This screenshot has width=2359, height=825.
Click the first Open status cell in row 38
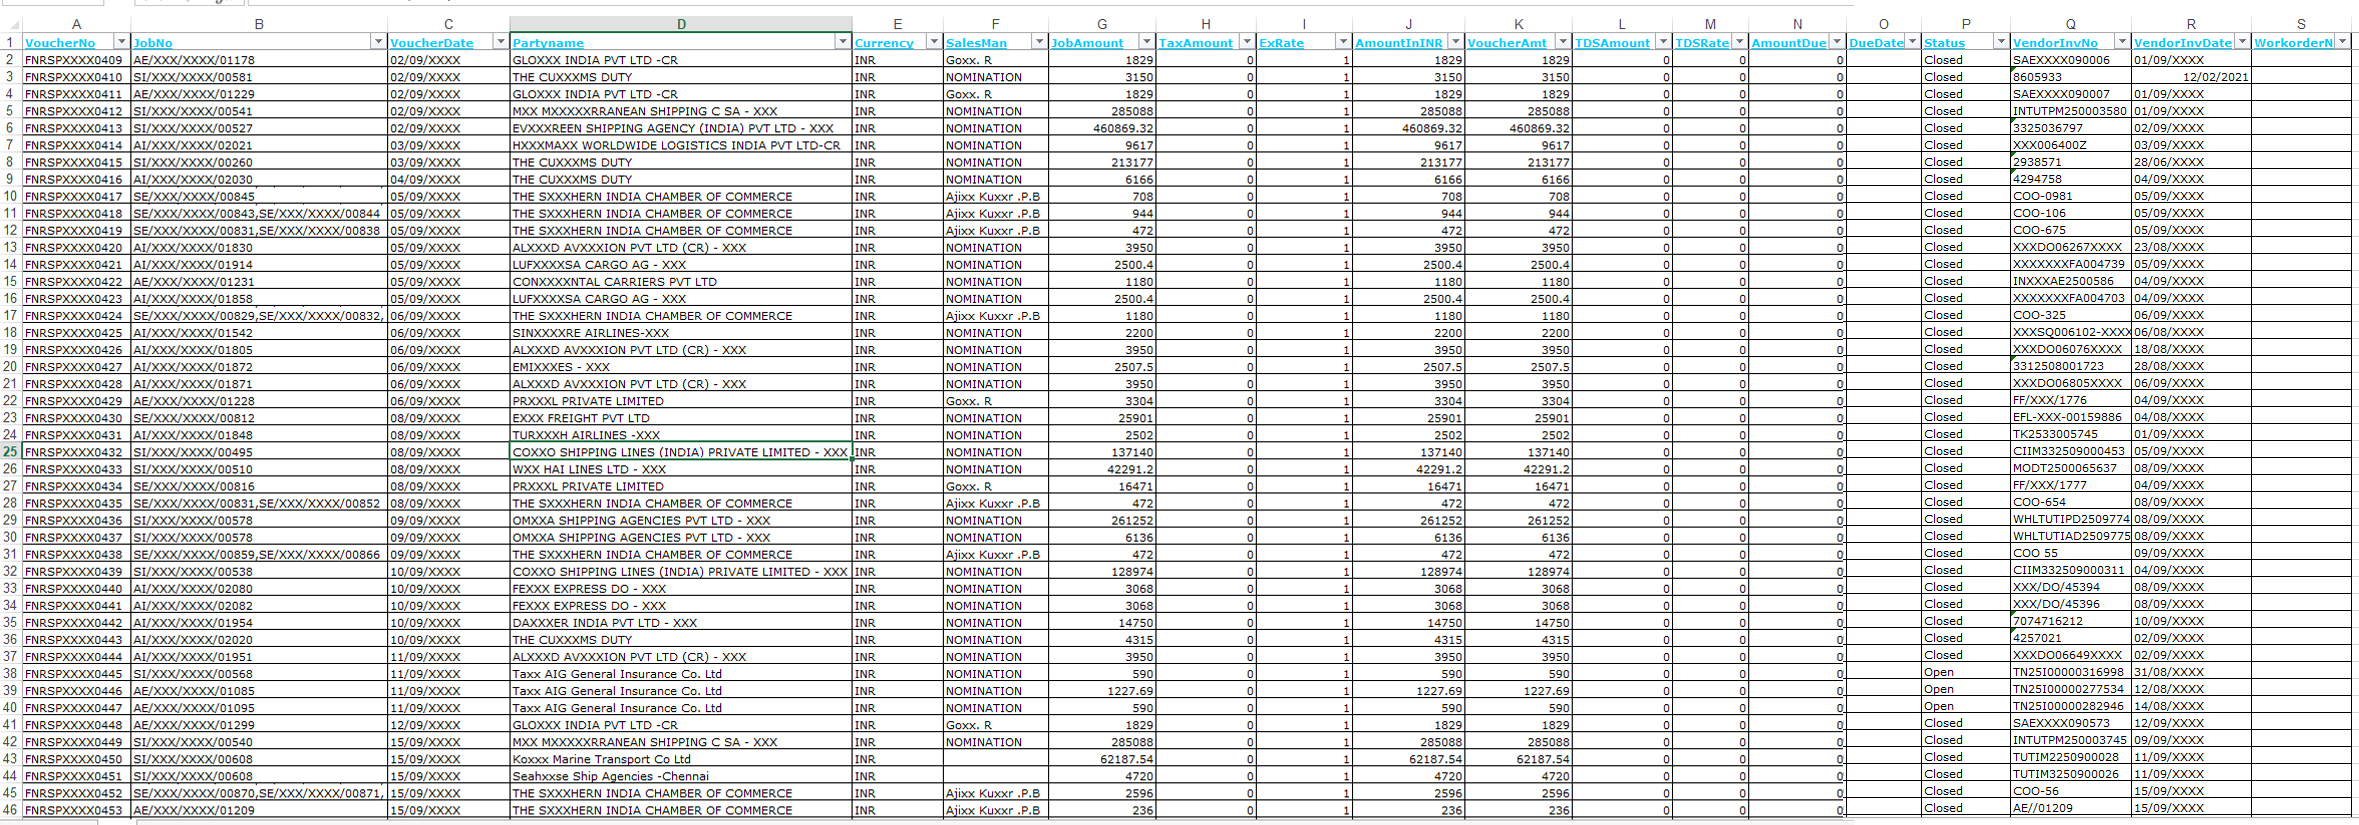click(1964, 673)
